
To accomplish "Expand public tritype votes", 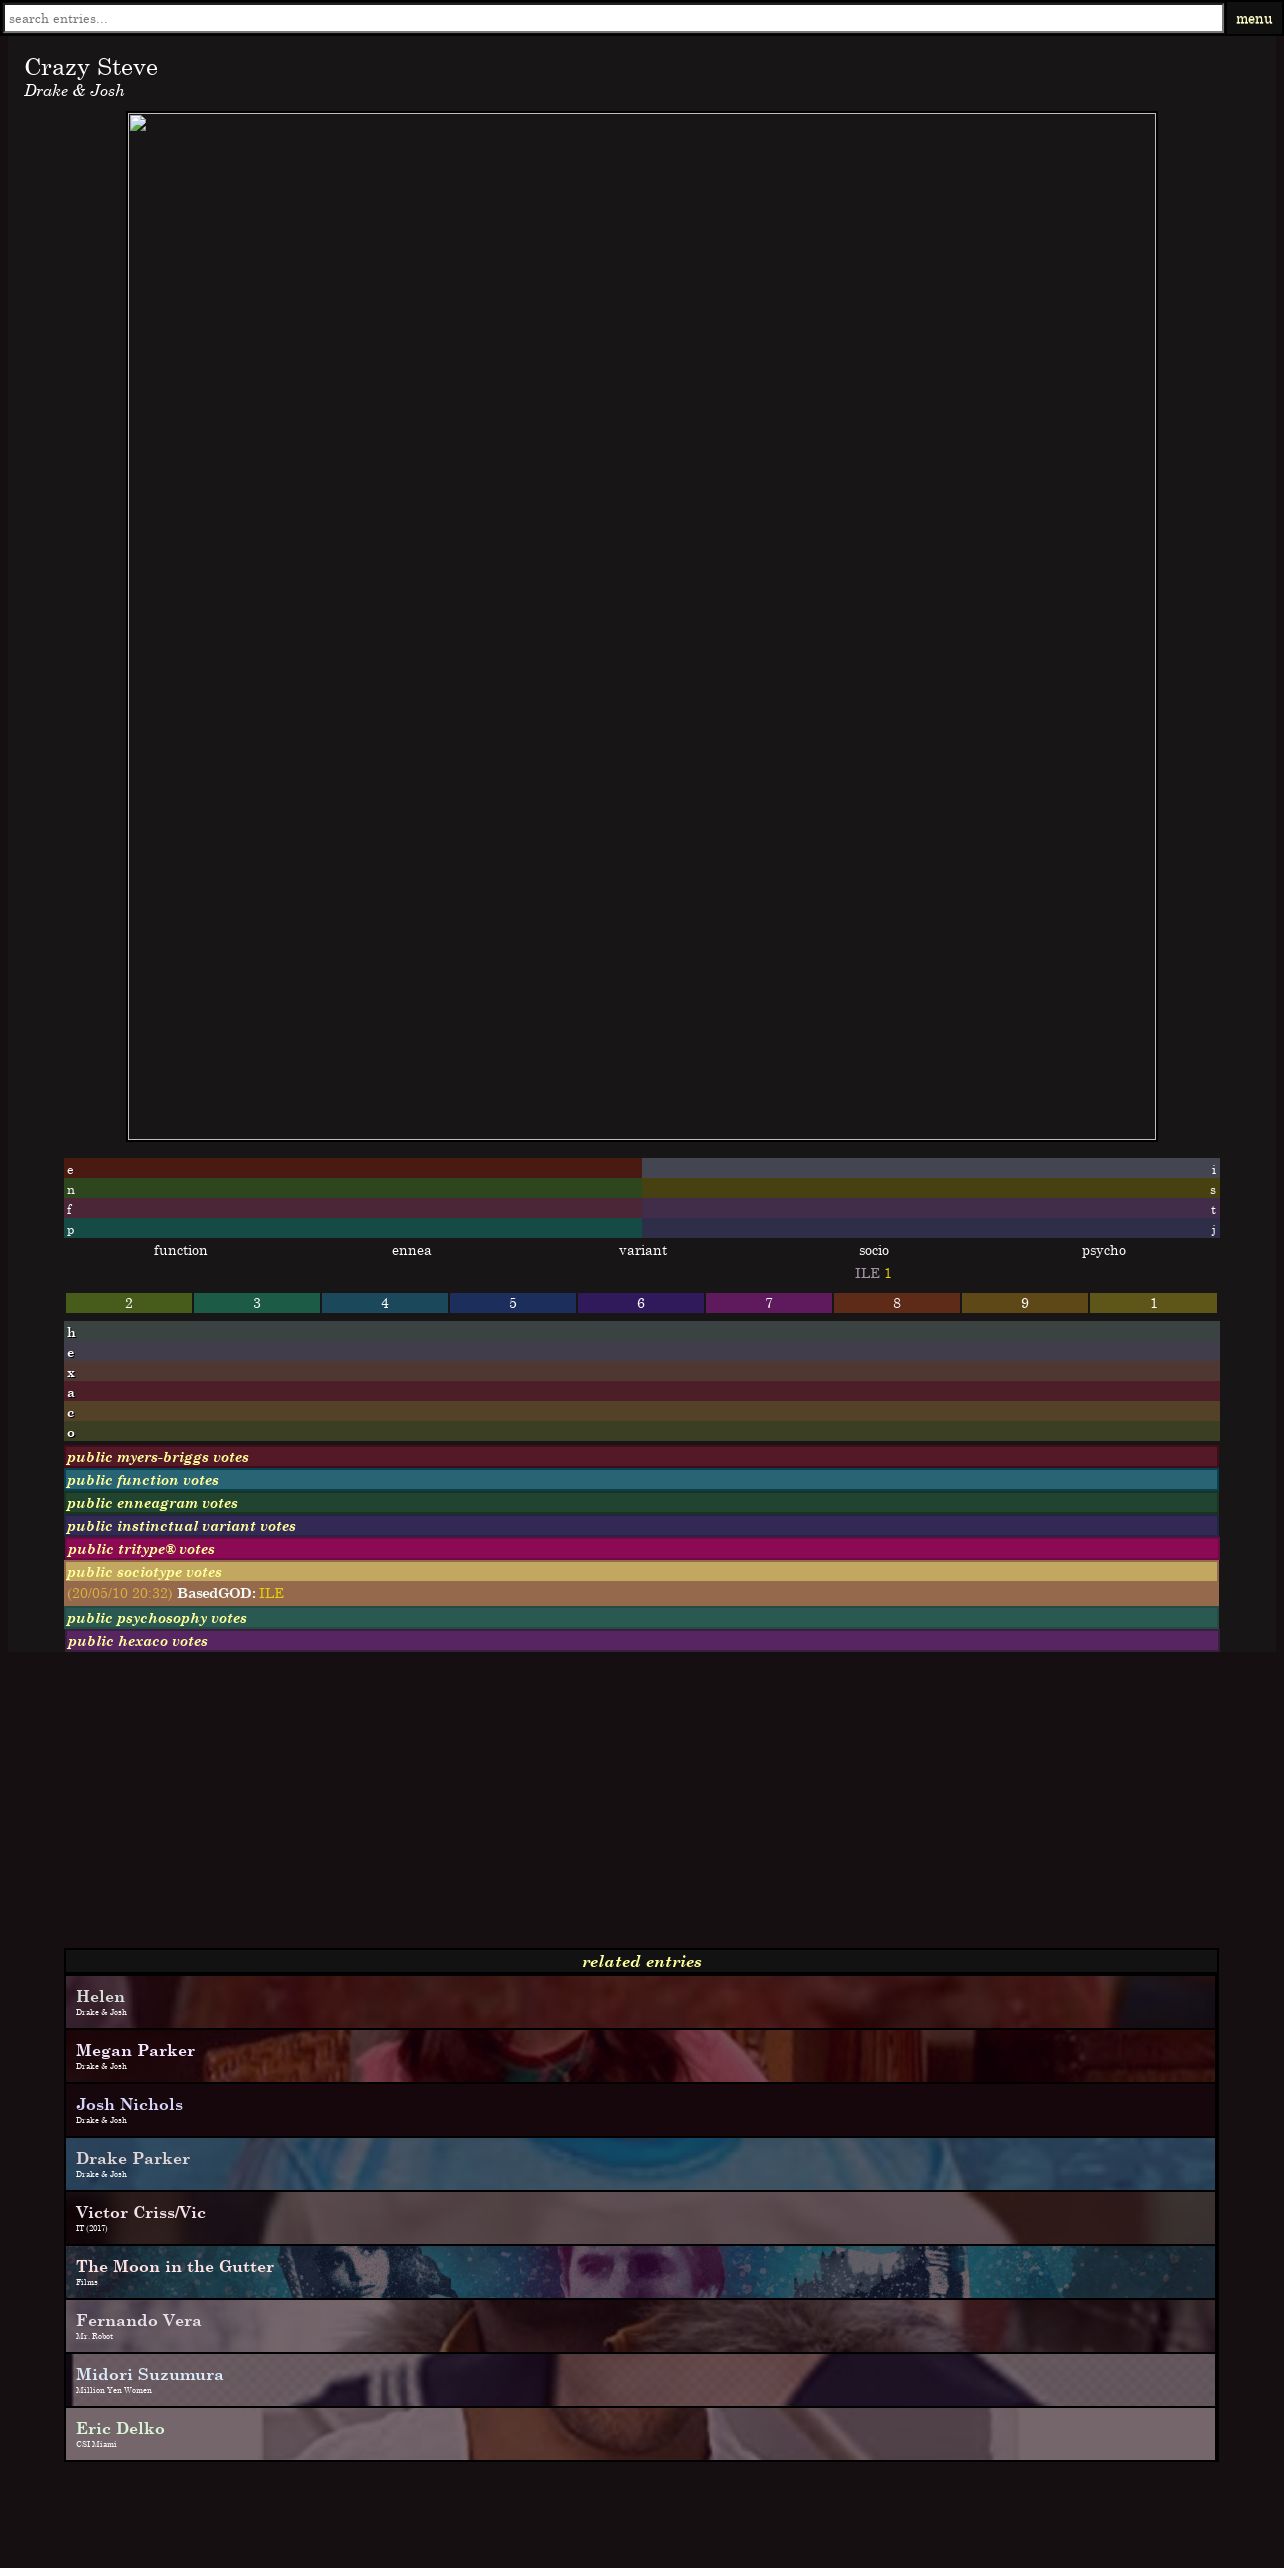I will [x=642, y=1549].
